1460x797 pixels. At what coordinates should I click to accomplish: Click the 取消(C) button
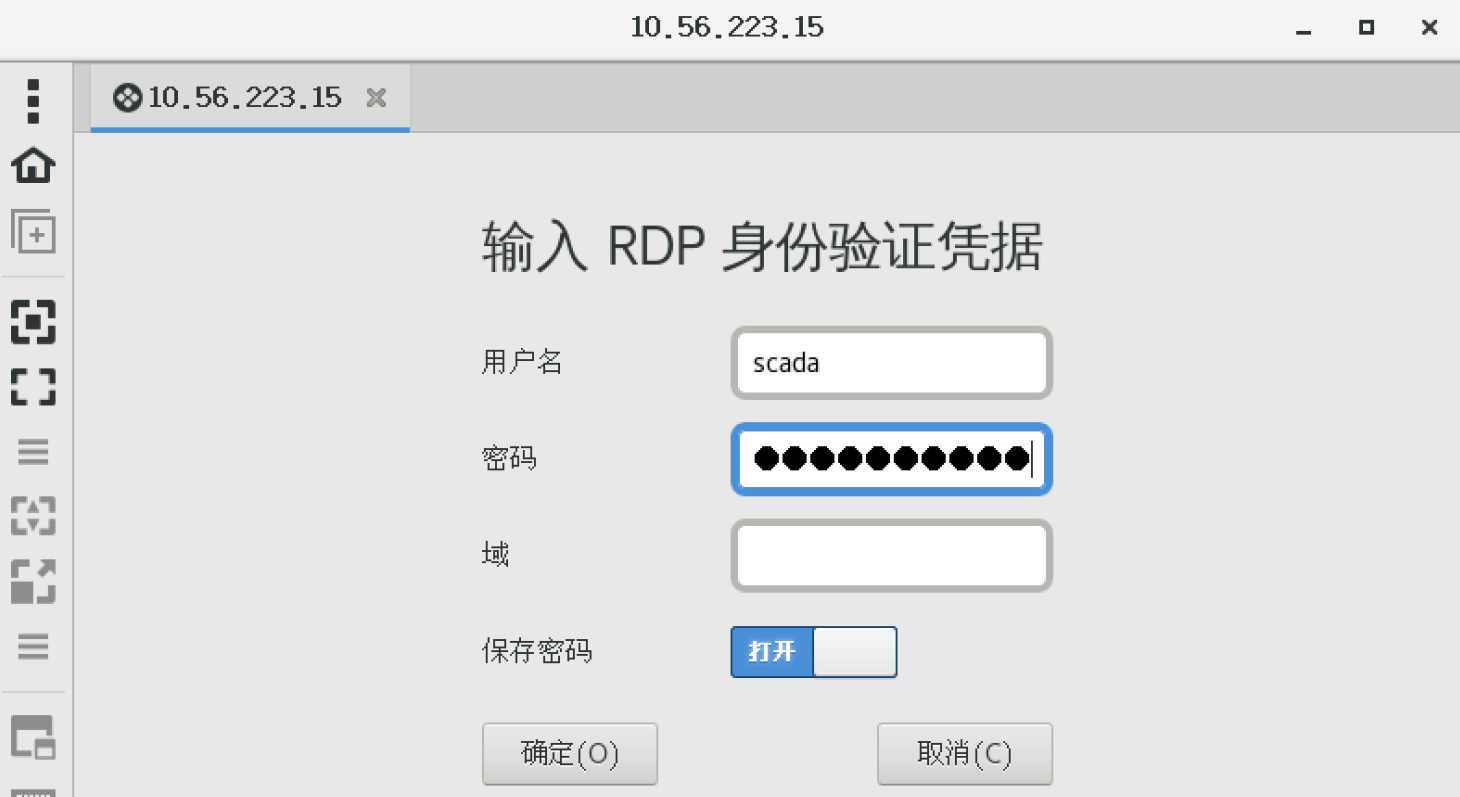click(x=964, y=754)
